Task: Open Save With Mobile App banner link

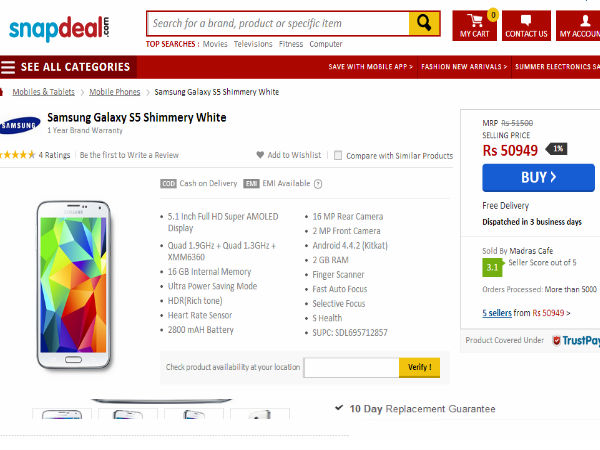Action: 370,67
